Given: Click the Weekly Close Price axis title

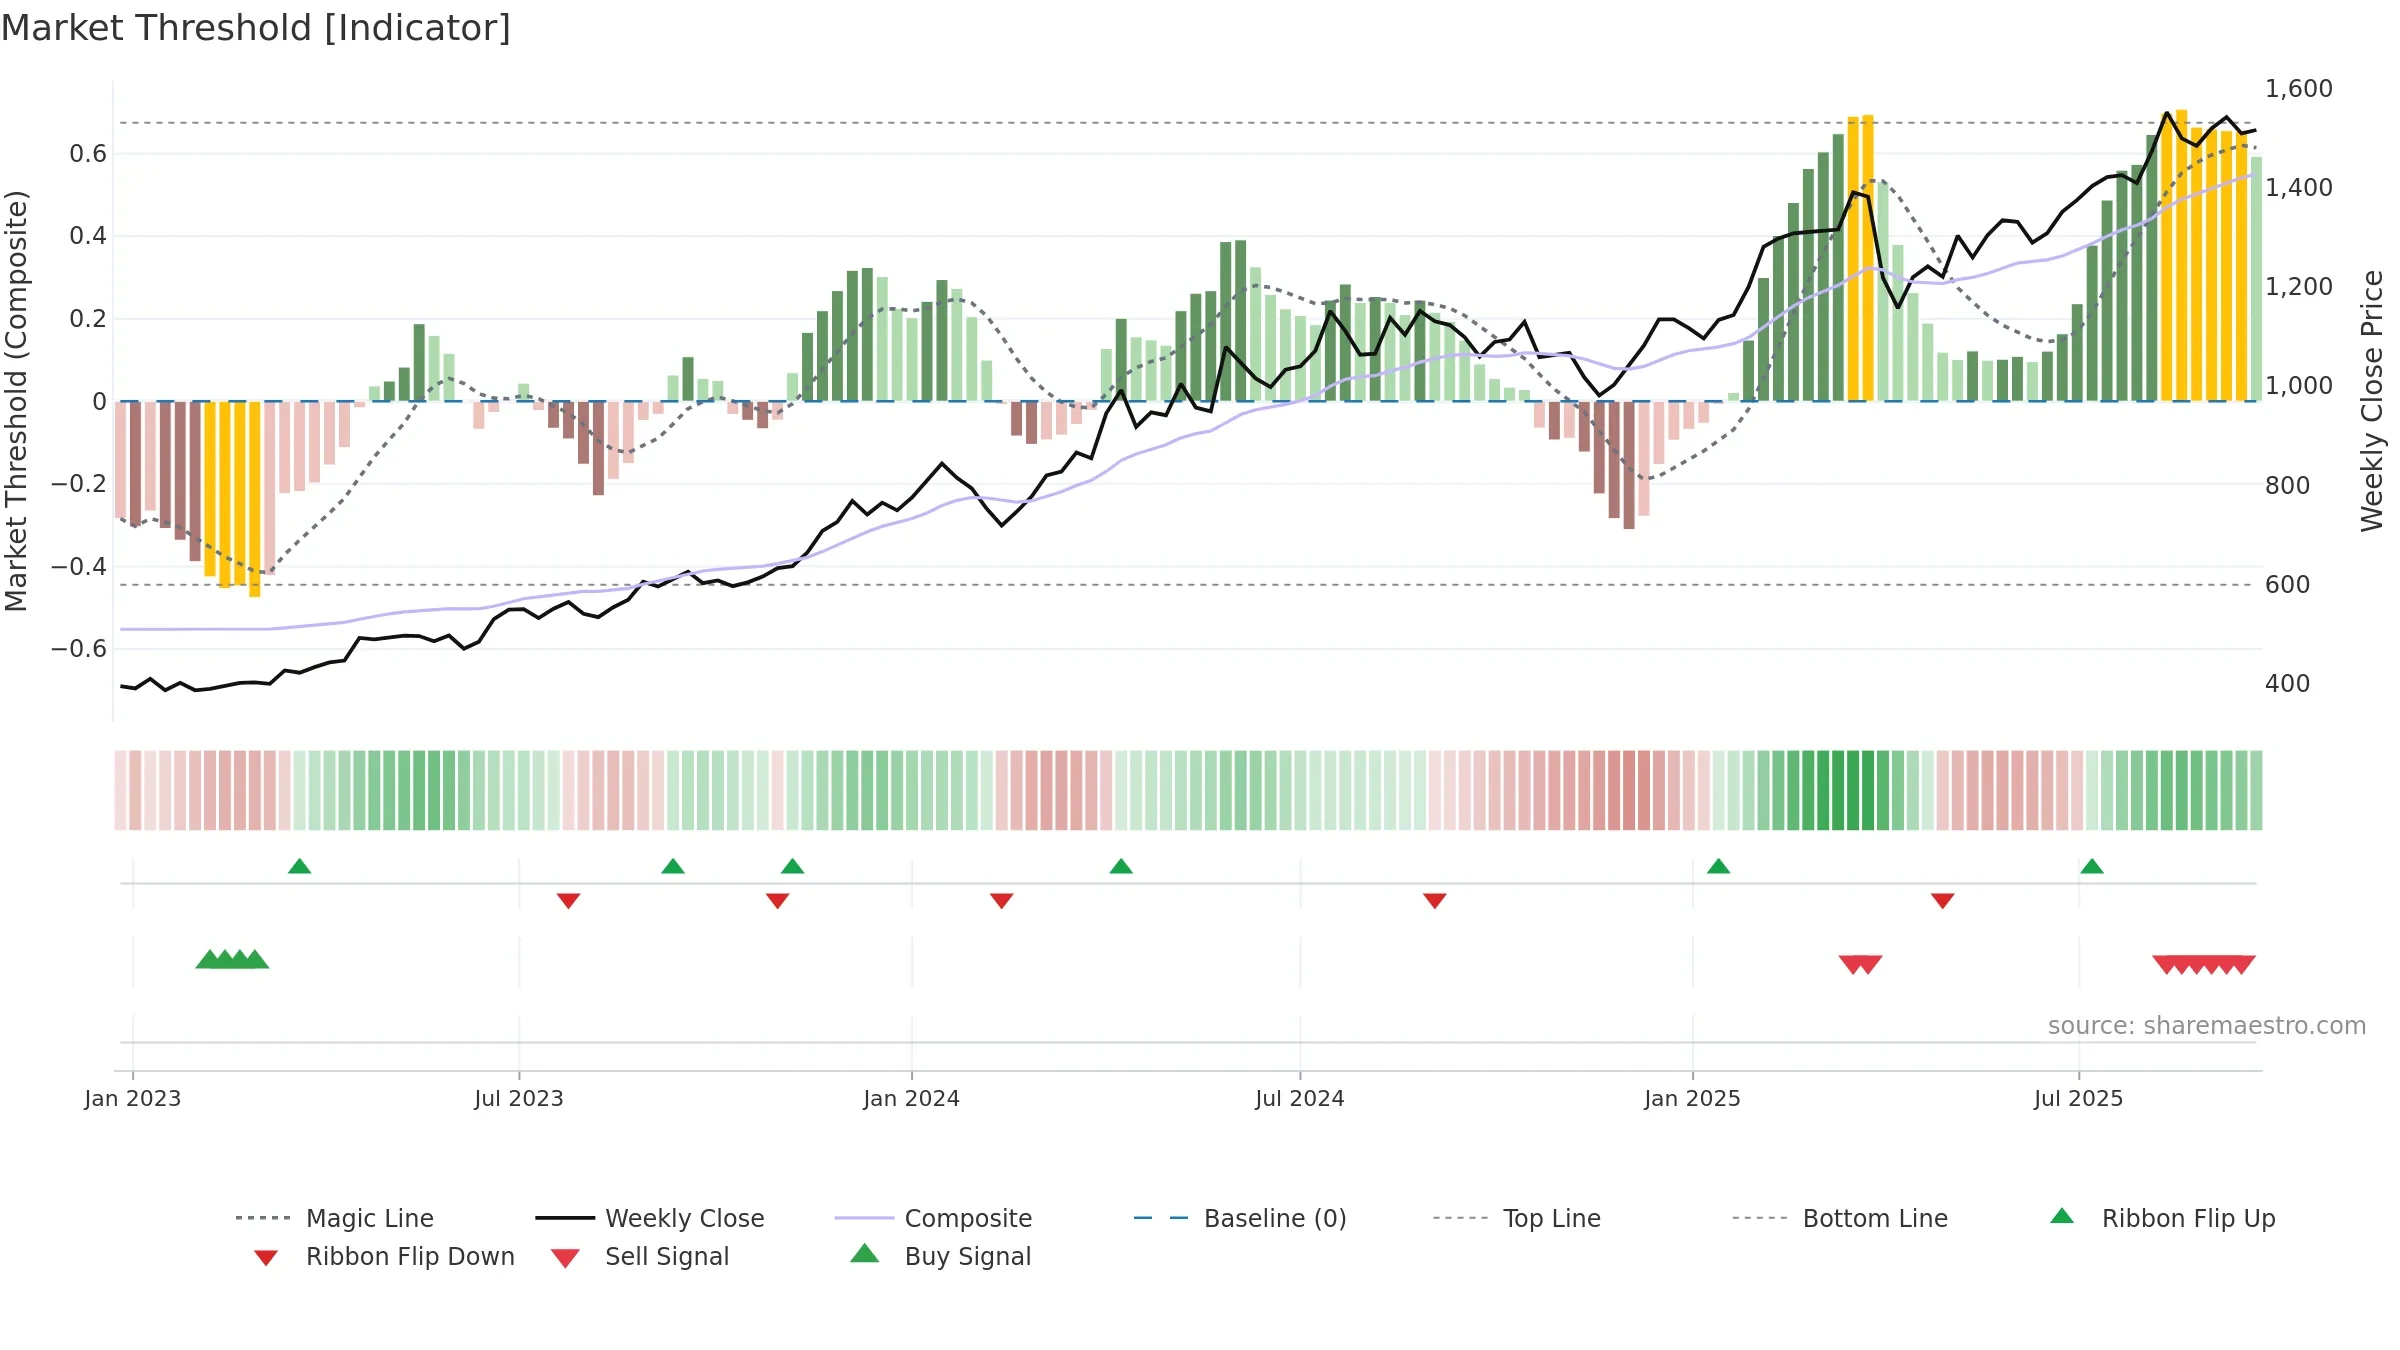Looking at the screenshot, I should 2372,401.
